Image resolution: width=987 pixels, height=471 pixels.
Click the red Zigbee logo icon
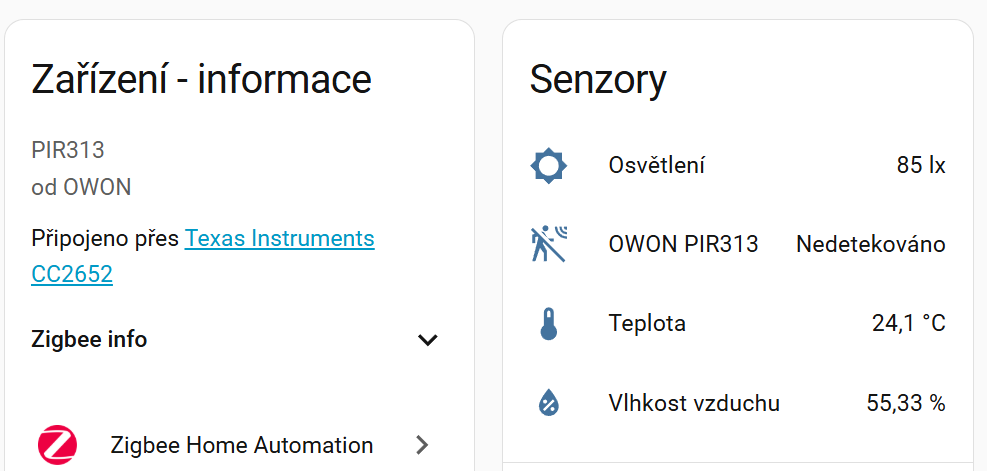point(57,445)
